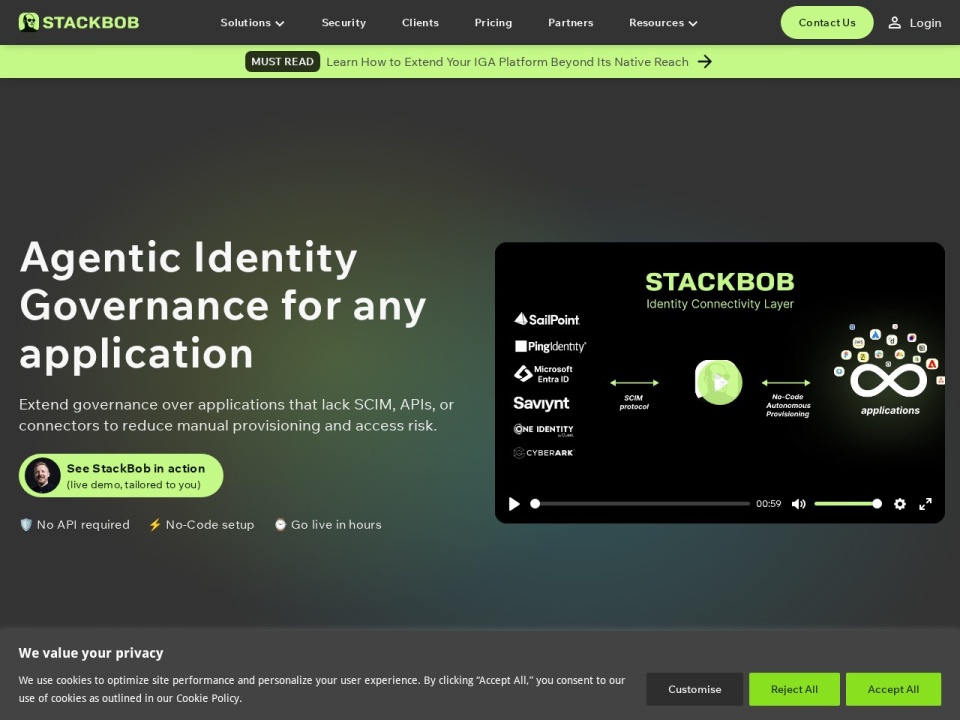Open video settings gear icon
This screenshot has width=960, height=720.
click(899, 503)
